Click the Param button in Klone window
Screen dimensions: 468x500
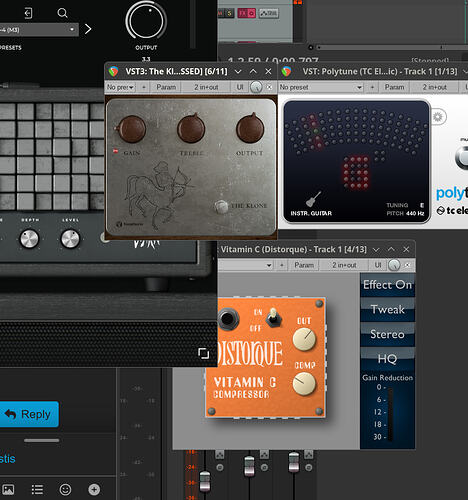tap(166, 87)
